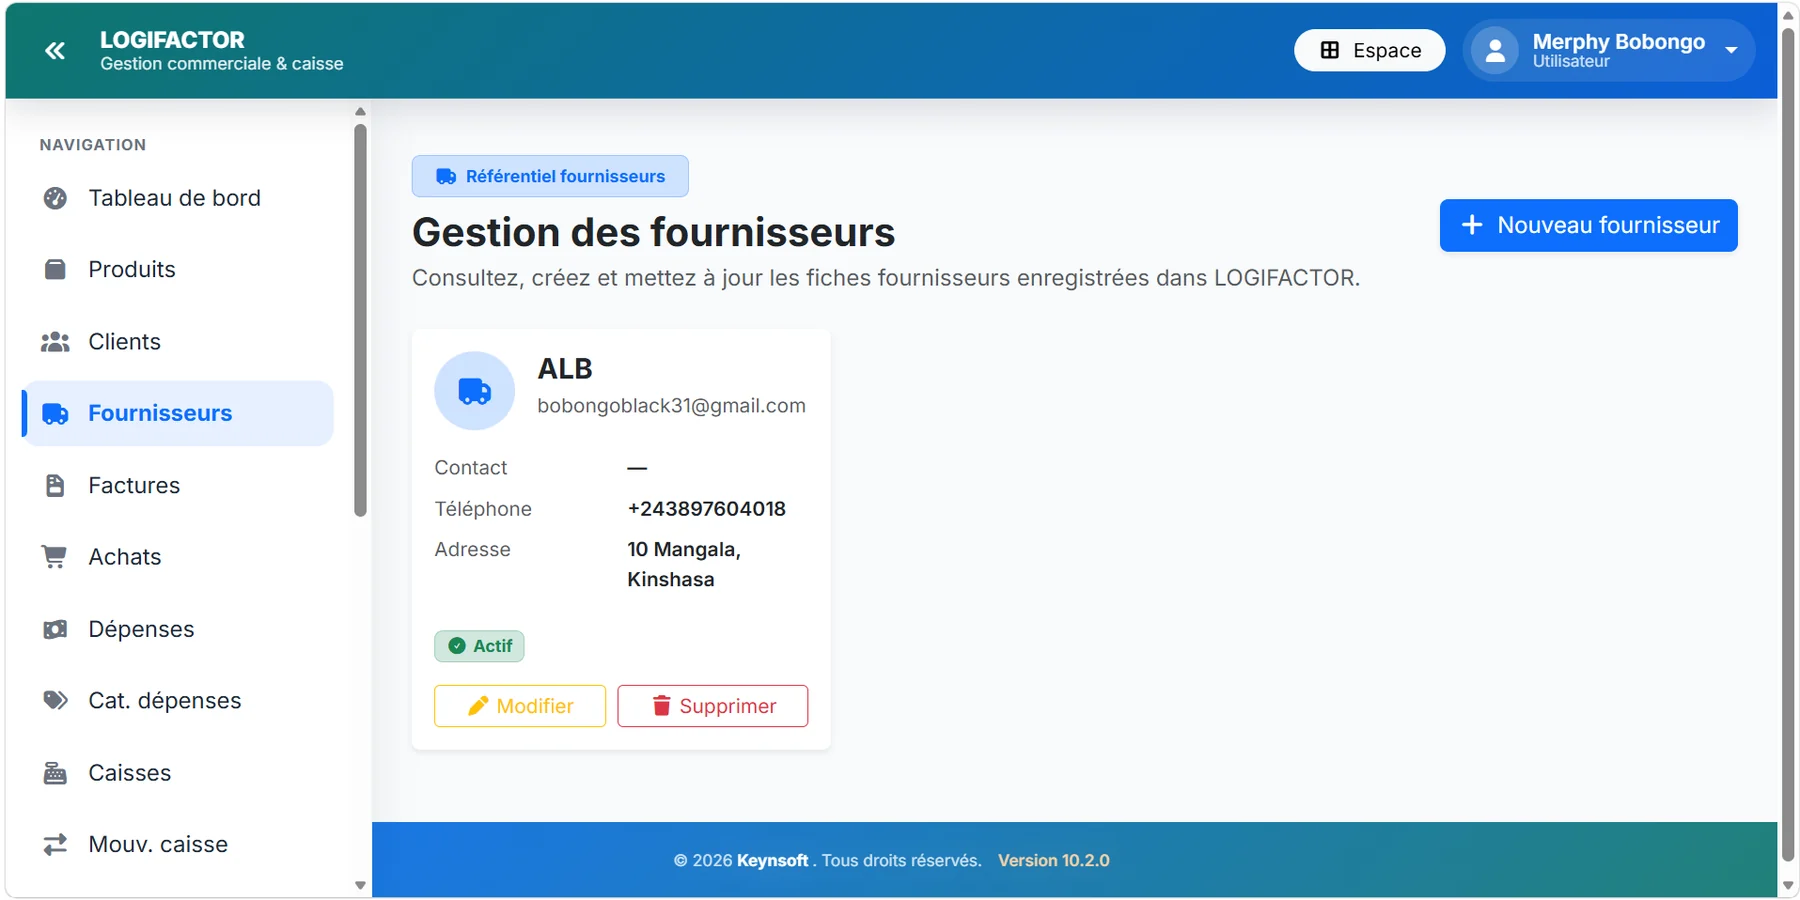The image size is (1800, 900).
Task: Expand Merphy Bobongo user dropdown arrow
Action: (x=1731, y=51)
